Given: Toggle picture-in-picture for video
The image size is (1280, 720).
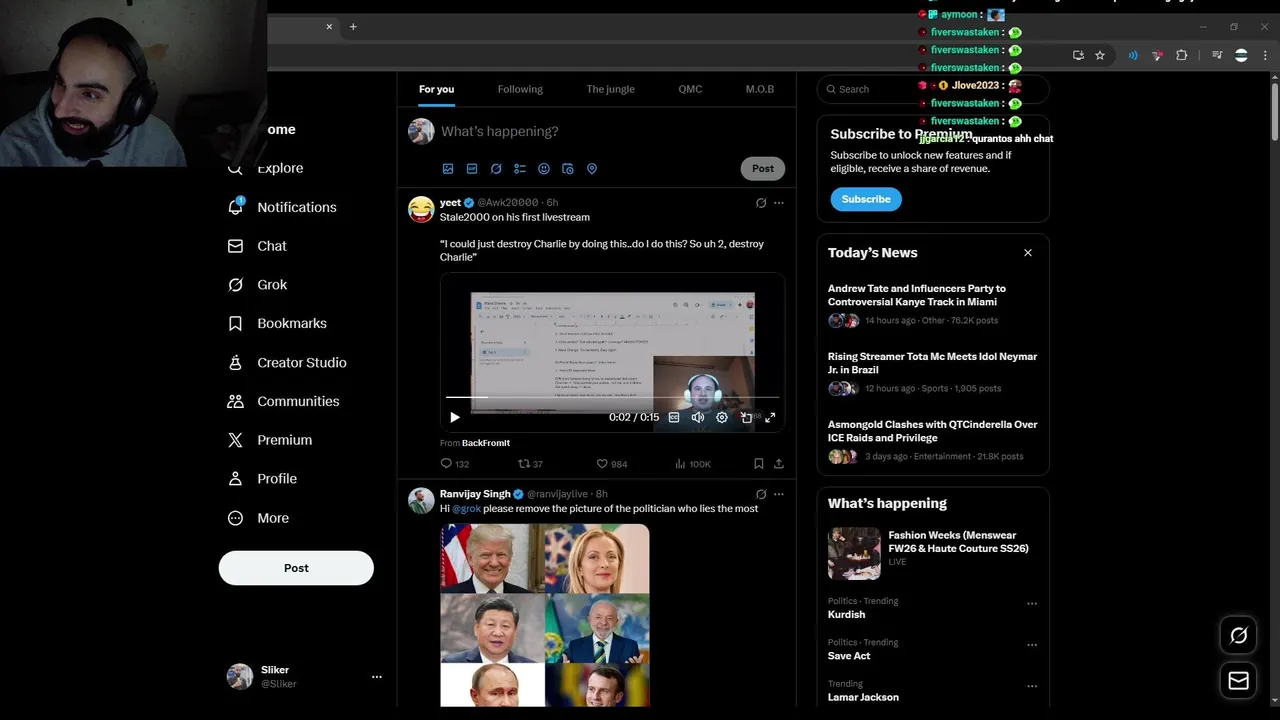Looking at the screenshot, I should 746,418.
